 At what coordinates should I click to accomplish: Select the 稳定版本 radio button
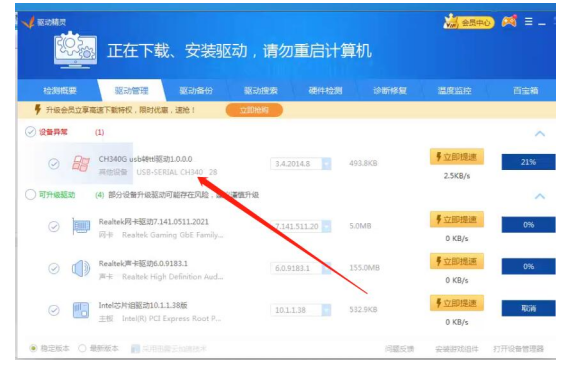[x=33, y=348]
